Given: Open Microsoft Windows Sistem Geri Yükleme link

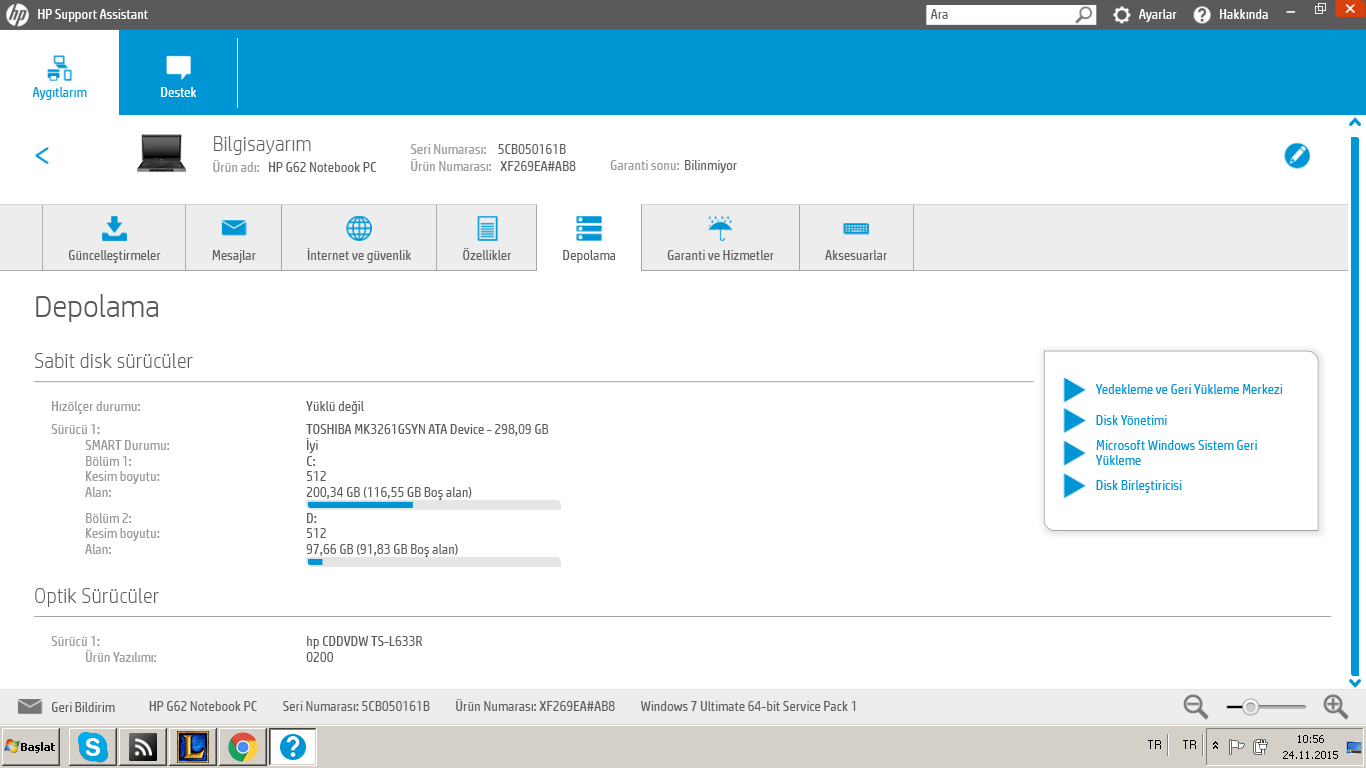Looking at the screenshot, I should click(1177, 453).
